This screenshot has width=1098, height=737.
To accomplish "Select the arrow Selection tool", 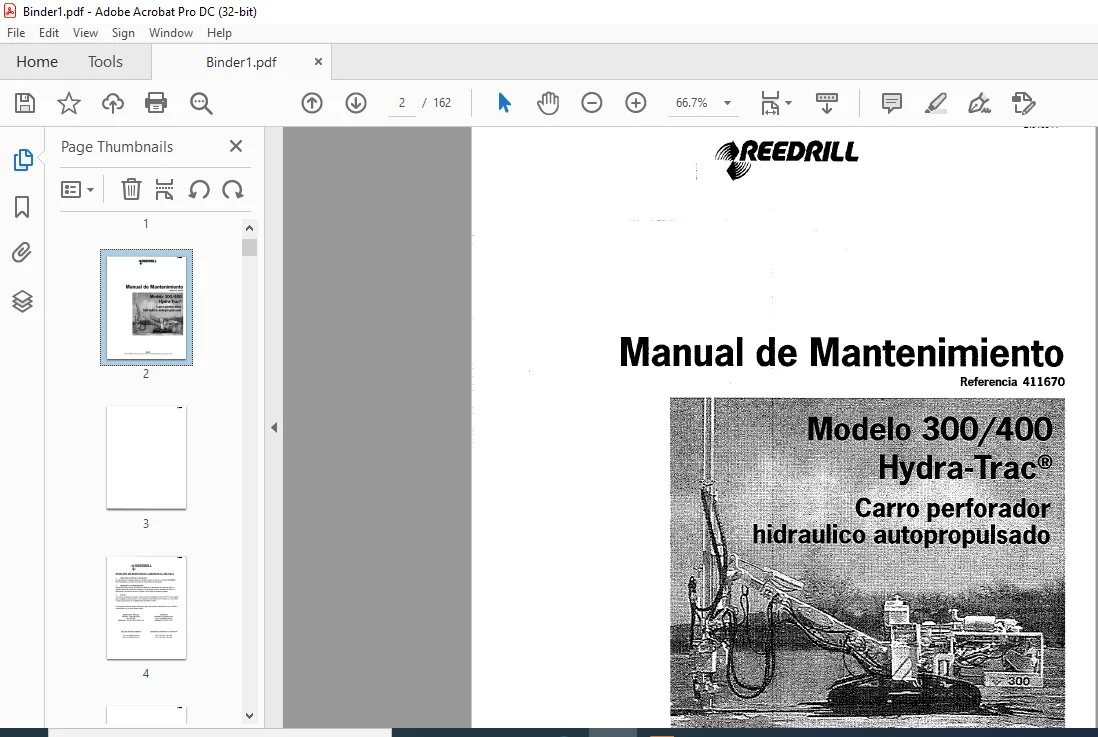I will [504, 103].
